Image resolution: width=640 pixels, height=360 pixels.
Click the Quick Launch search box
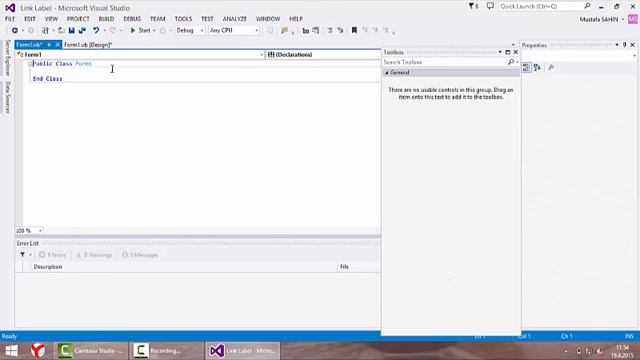pyautogui.click(x=545, y=6)
